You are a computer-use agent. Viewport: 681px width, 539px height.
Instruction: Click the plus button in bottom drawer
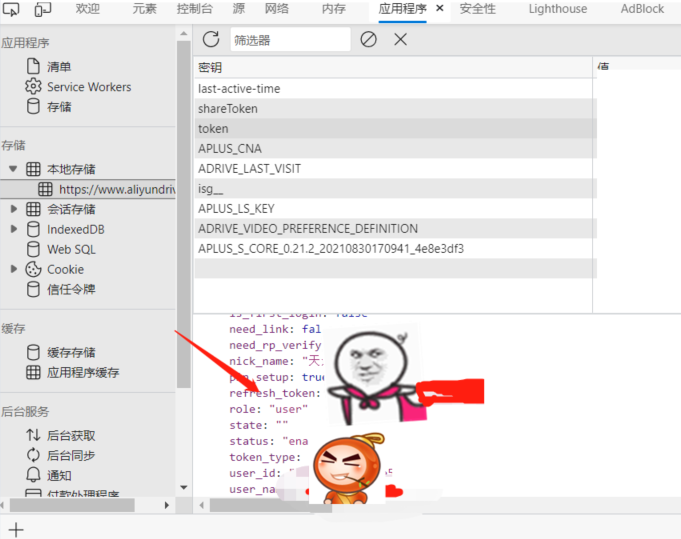click(16, 529)
